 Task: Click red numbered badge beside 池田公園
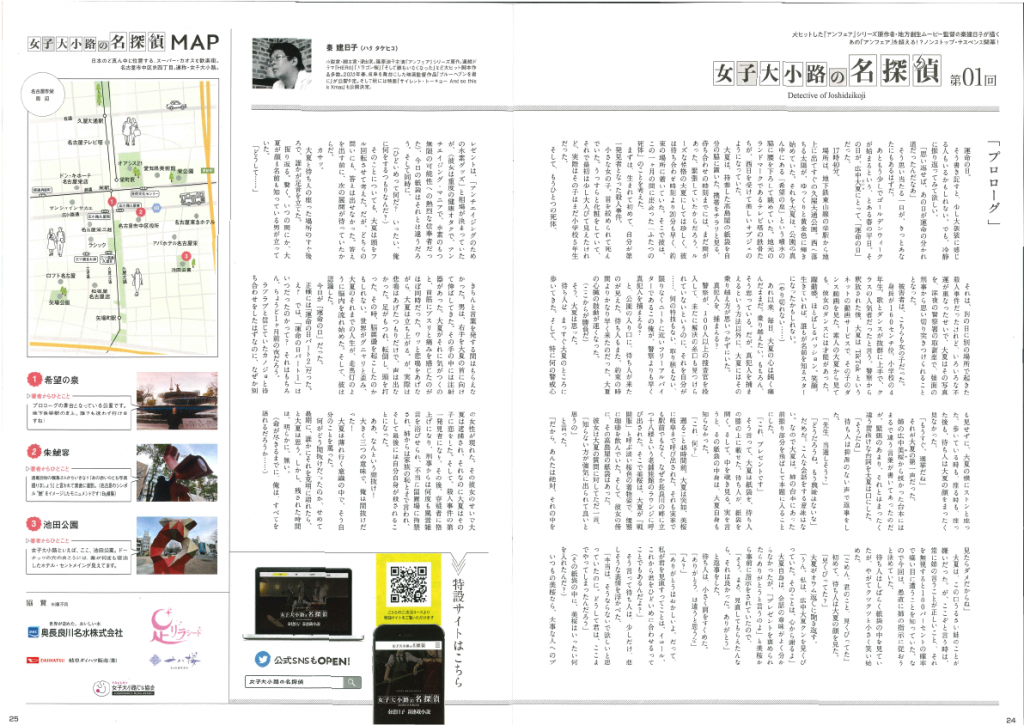[x=34, y=524]
